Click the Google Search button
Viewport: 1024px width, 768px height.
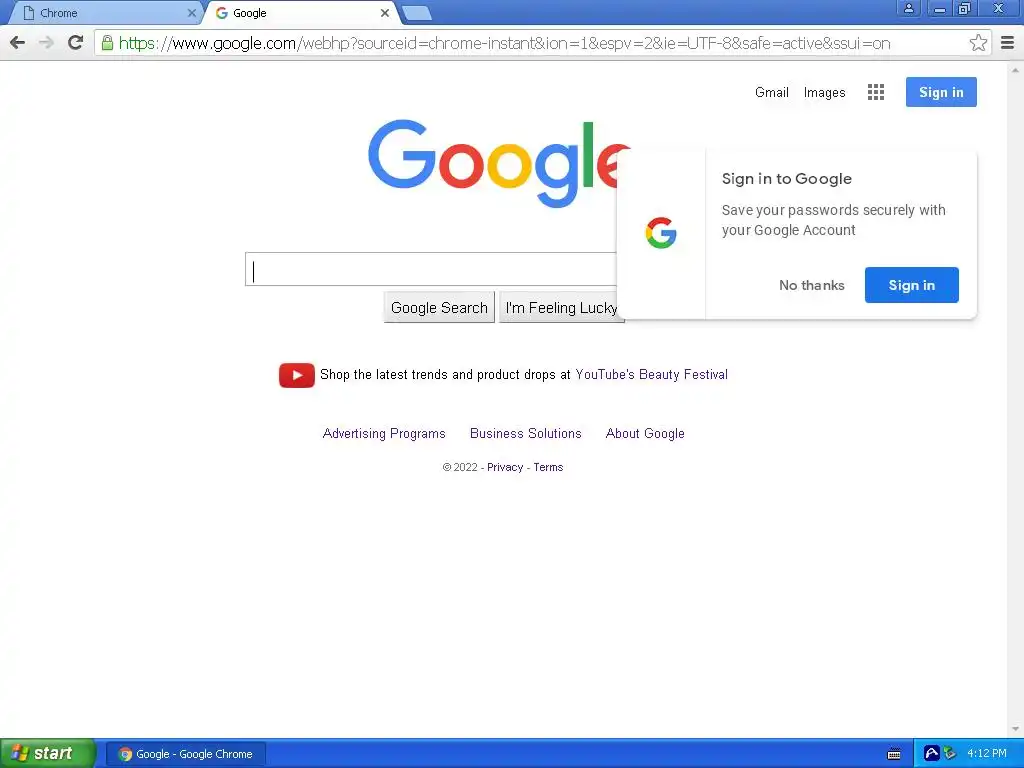pos(439,308)
